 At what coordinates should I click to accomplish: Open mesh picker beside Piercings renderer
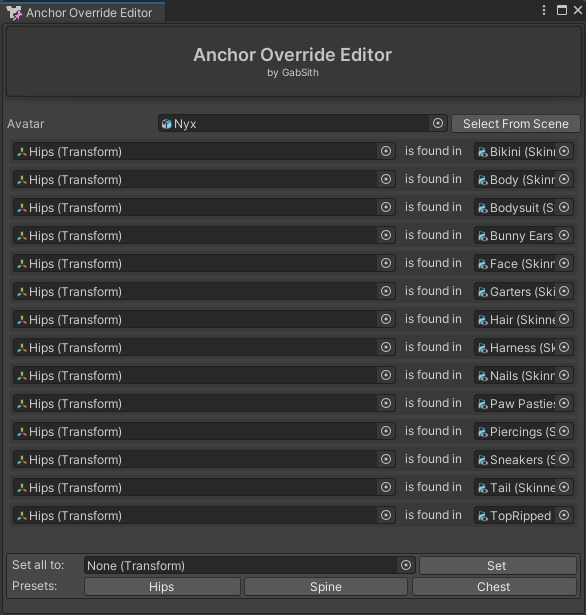(564, 431)
